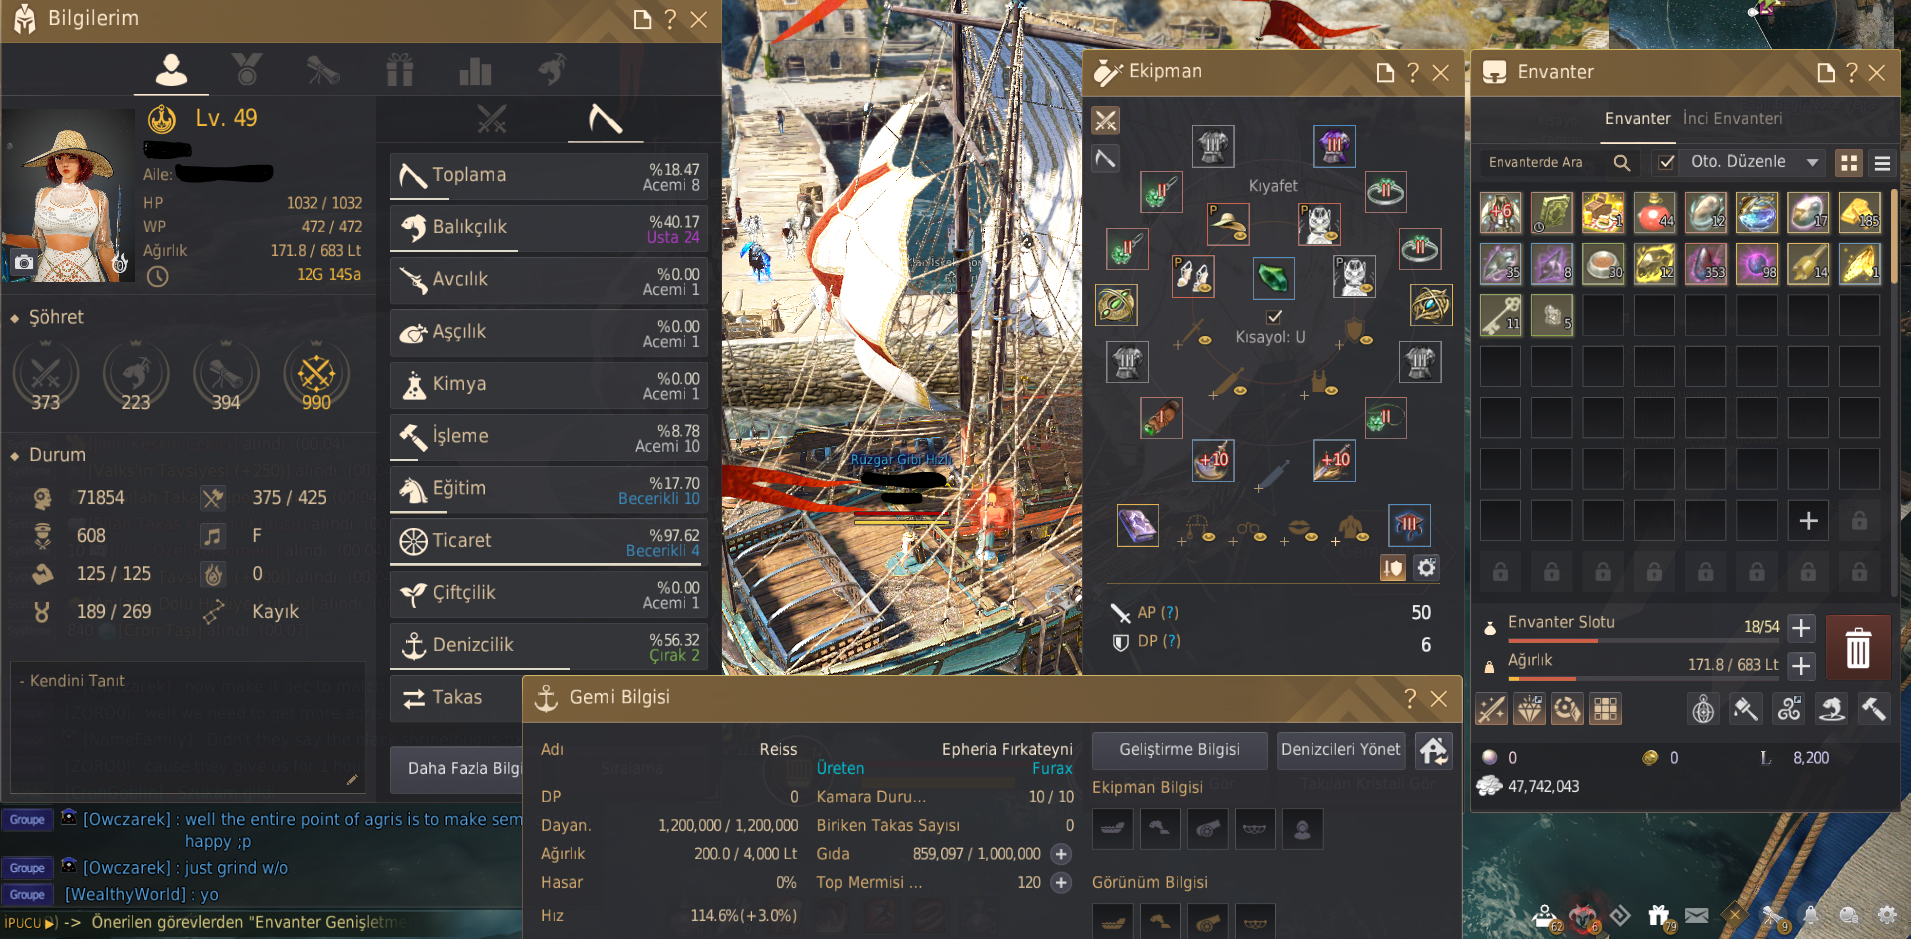Viewport: 1911px width, 939px height.
Task: Open the horse head tab in Bilgilerim
Action: point(551,69)
